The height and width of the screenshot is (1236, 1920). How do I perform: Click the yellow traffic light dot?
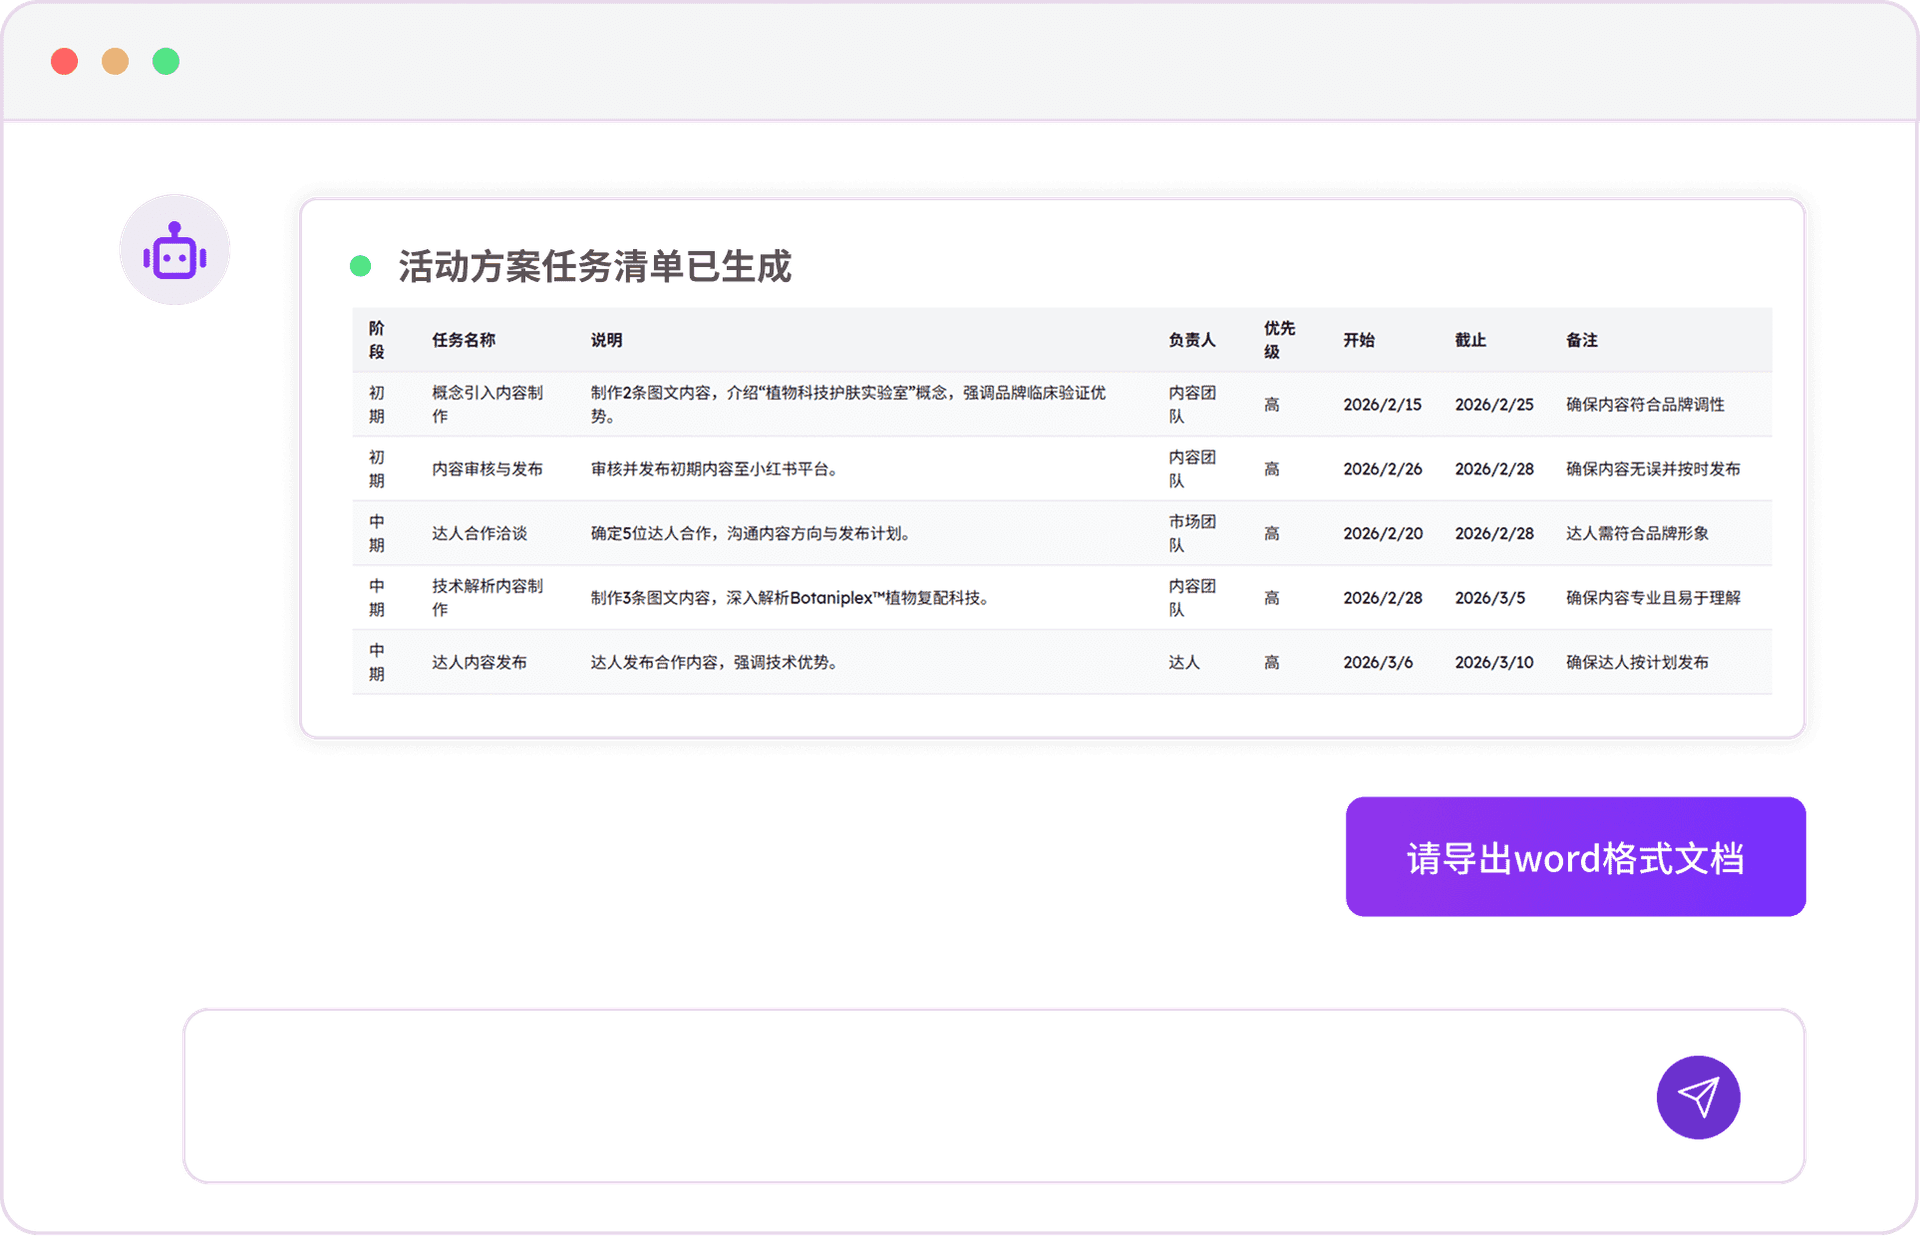[115, 61]
